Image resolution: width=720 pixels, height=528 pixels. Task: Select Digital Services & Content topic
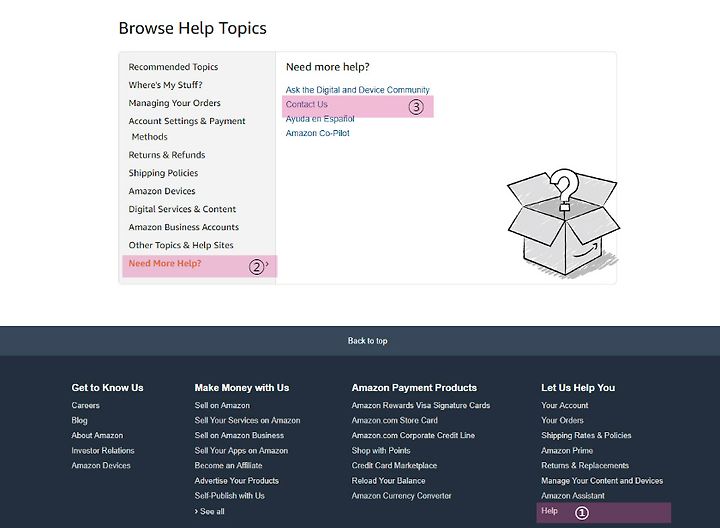coord(182,209)
